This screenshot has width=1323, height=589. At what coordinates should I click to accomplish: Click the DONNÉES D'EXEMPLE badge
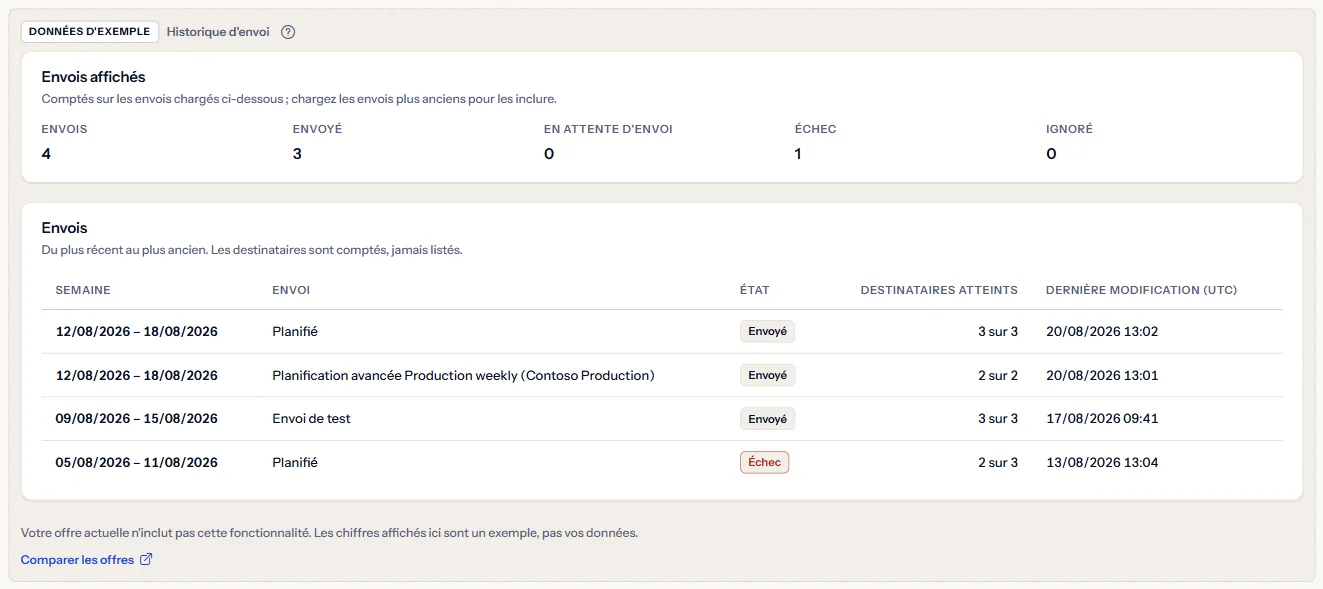tap(90, 32)
